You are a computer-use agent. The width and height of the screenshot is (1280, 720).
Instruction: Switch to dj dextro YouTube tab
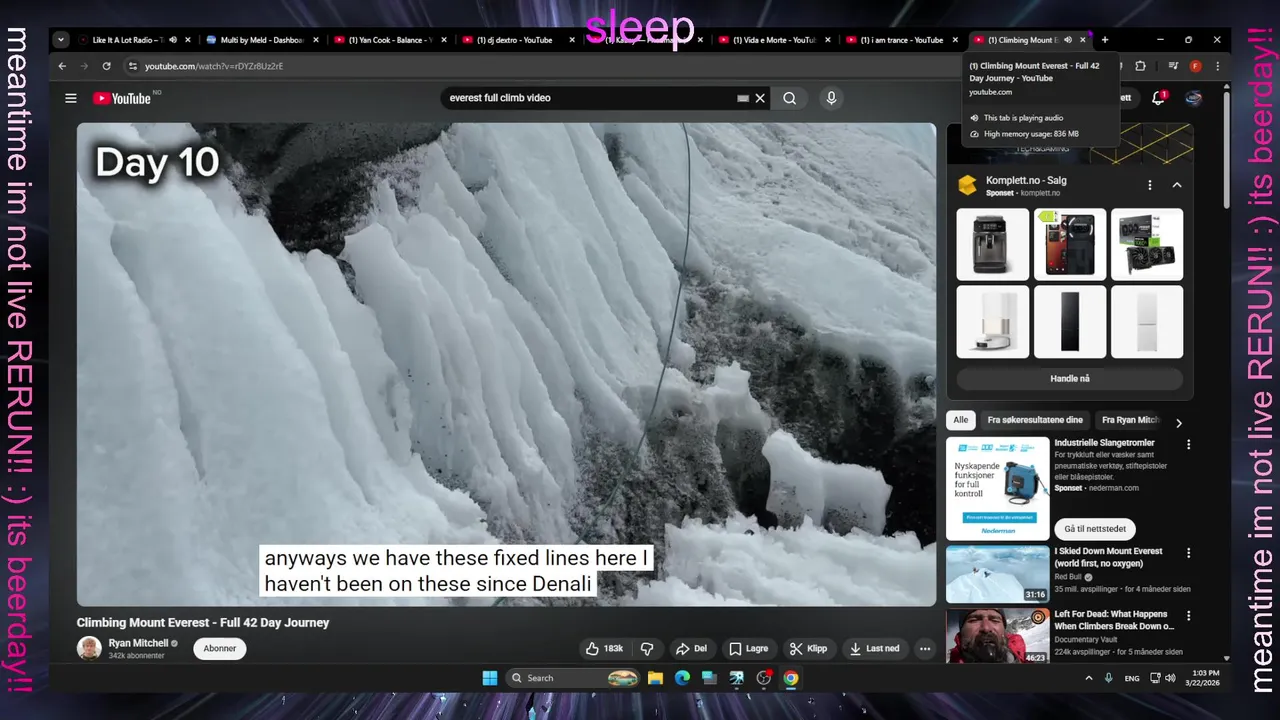click(518, 40)
